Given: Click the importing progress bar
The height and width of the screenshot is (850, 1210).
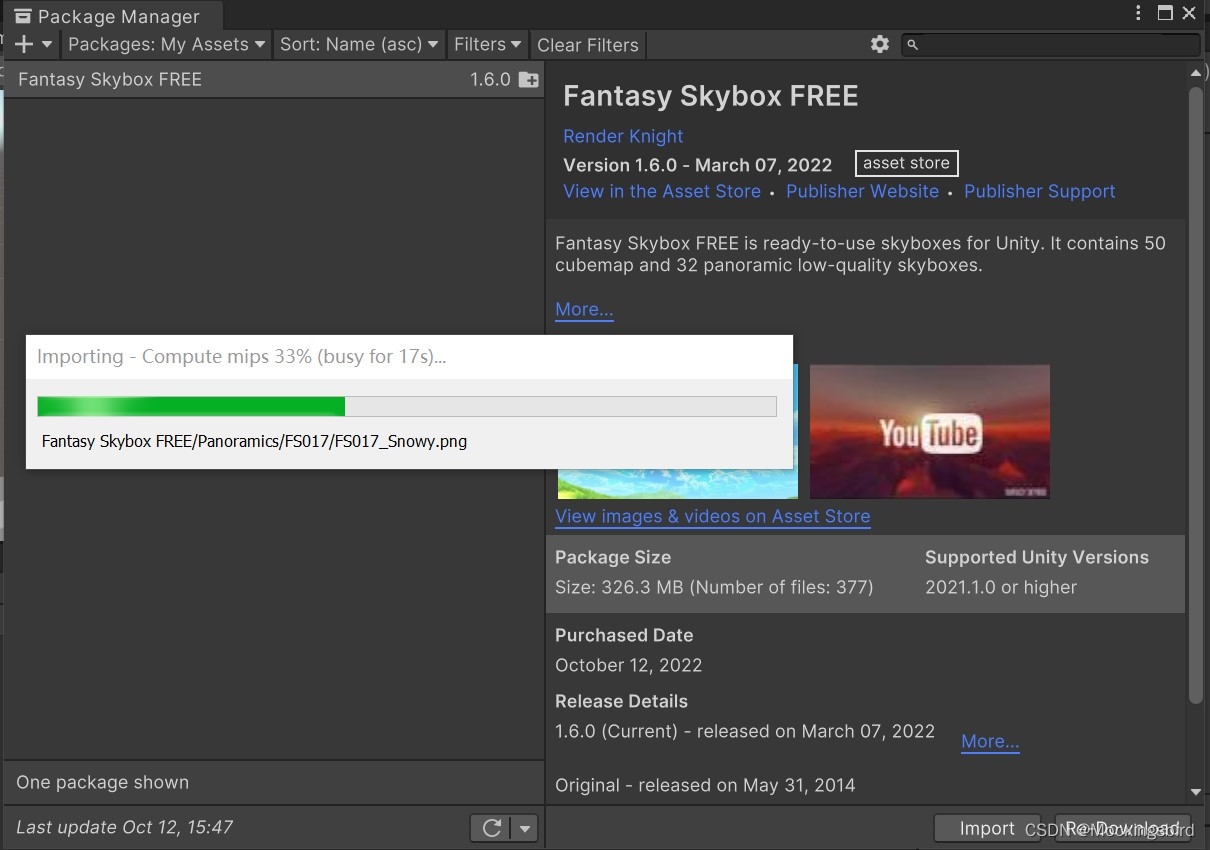Looking at the screenshot, I should click(x=407, y=406).
